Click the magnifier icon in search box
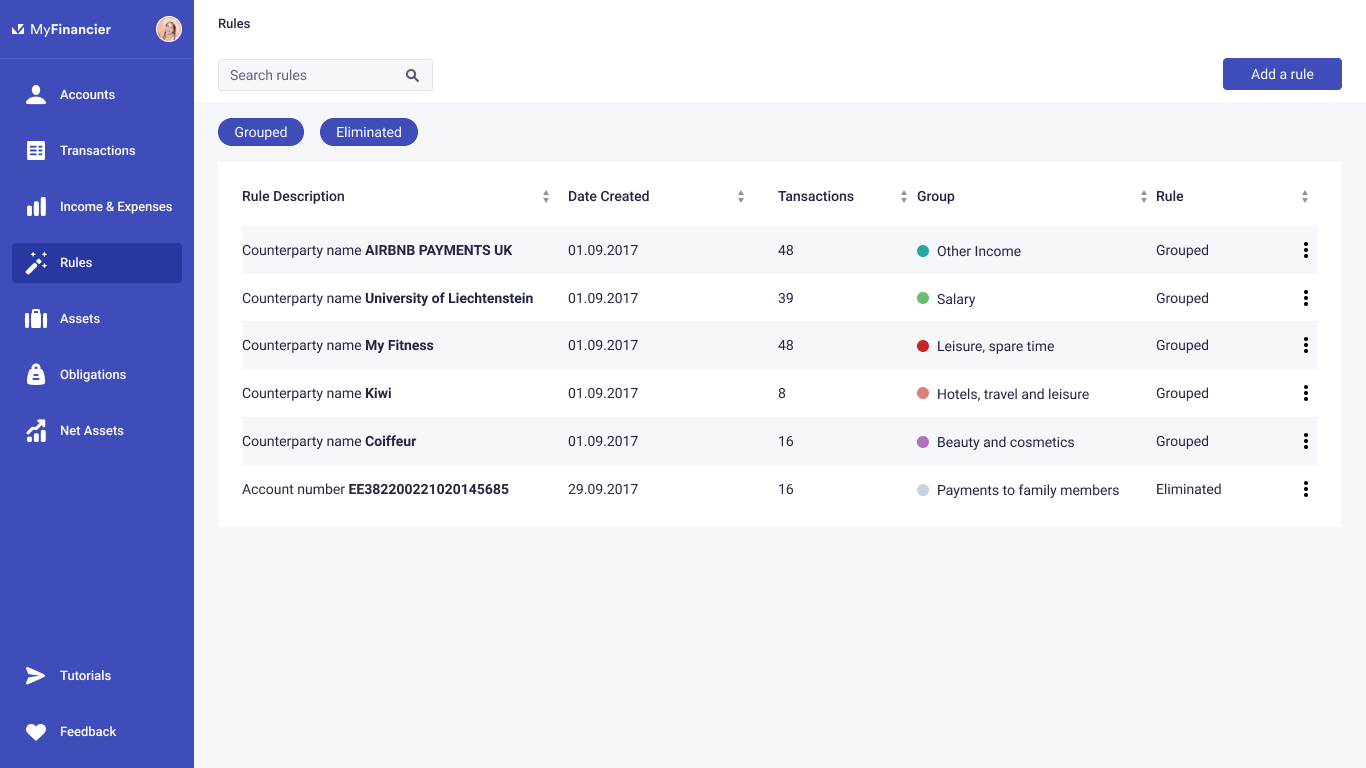The width and height of the screenshot is (1366, 768). [412, 75]
